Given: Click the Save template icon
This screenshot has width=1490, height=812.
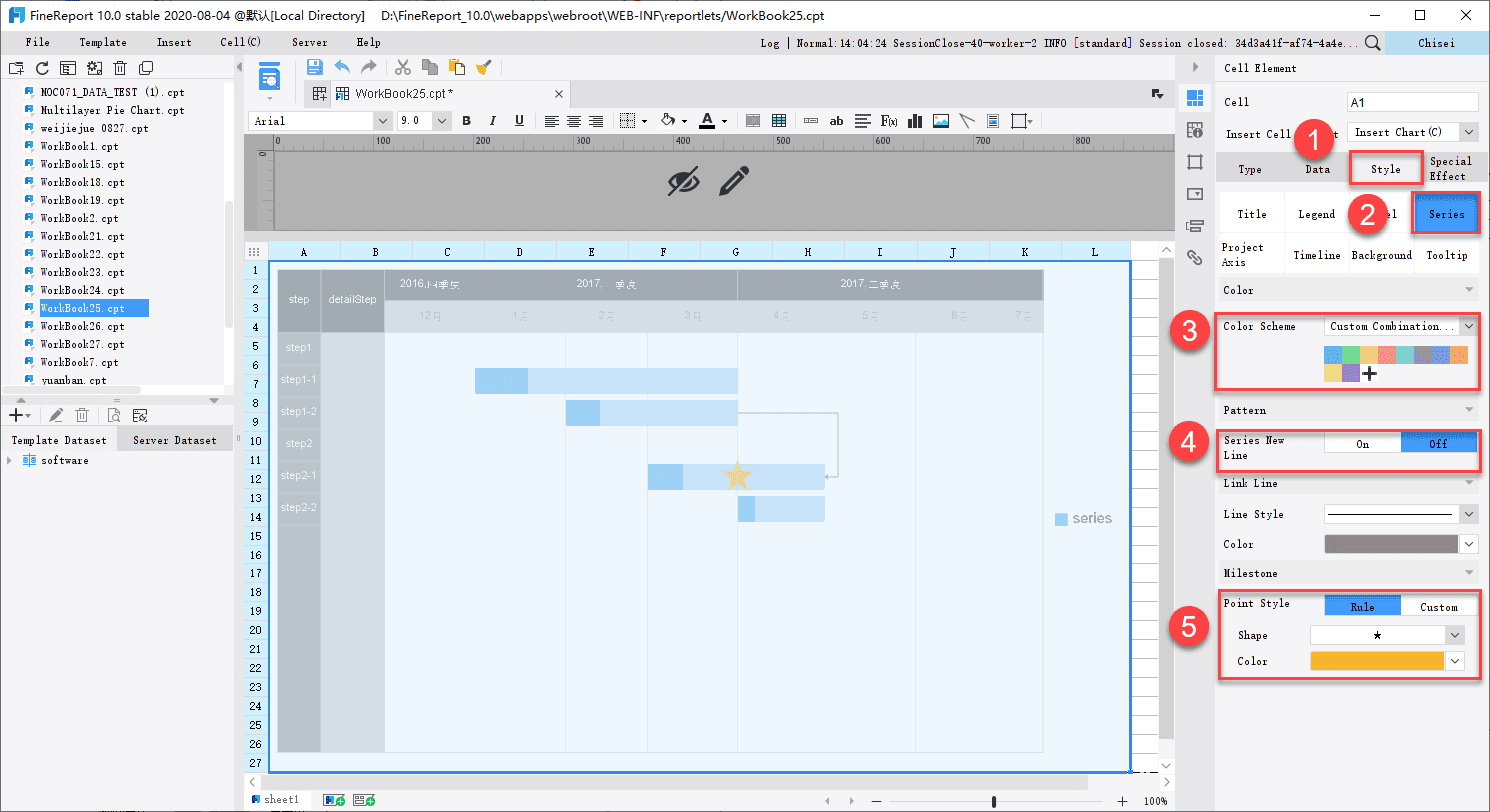Looking at the screenshot, I should pyautogui.click(x=315, y=67).
